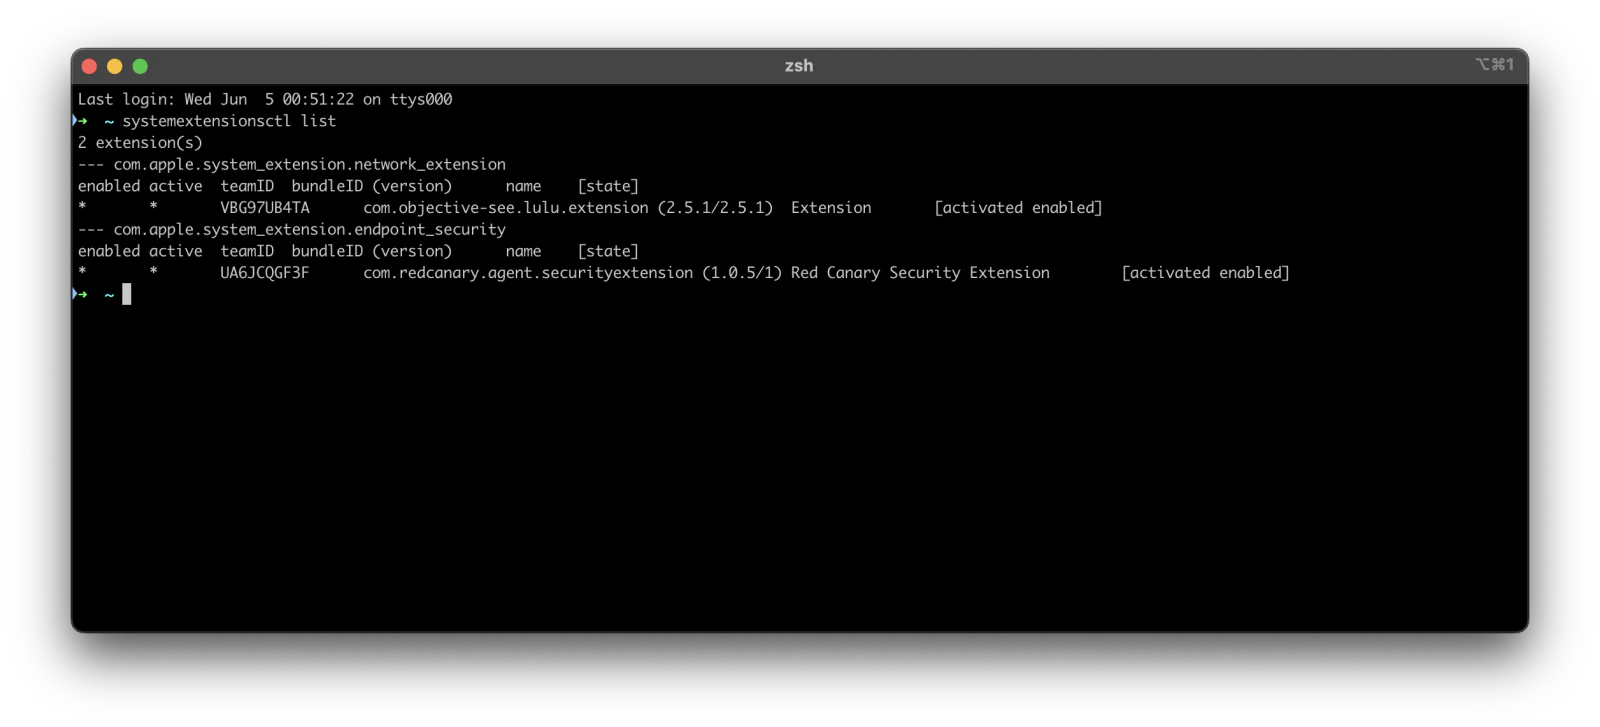The height and width of the screenshot is (727, 1600).
Task: Click the systemextensionsctl list command text
Action: coord(229,121)
